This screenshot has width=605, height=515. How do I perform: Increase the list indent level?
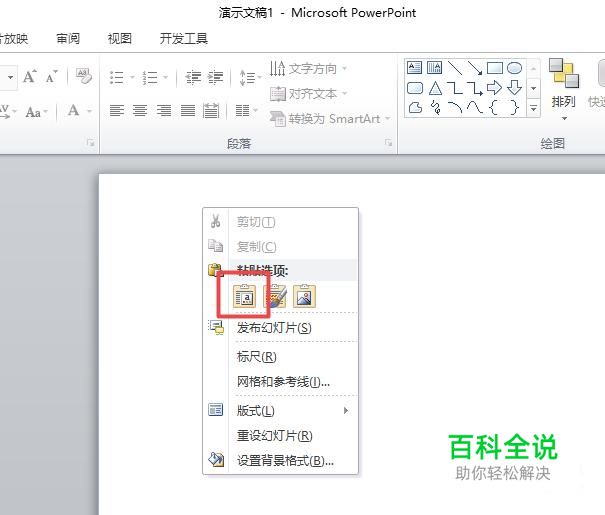[x=216, y=78]
